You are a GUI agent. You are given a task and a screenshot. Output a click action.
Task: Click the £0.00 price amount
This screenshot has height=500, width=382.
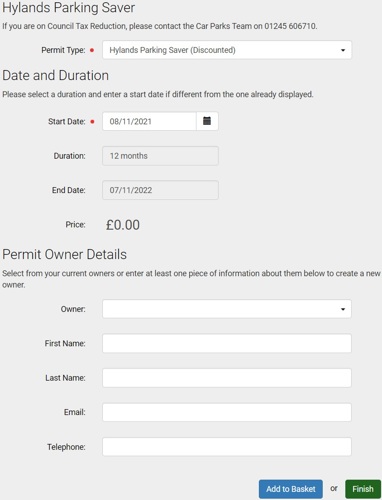click(123, 225)
